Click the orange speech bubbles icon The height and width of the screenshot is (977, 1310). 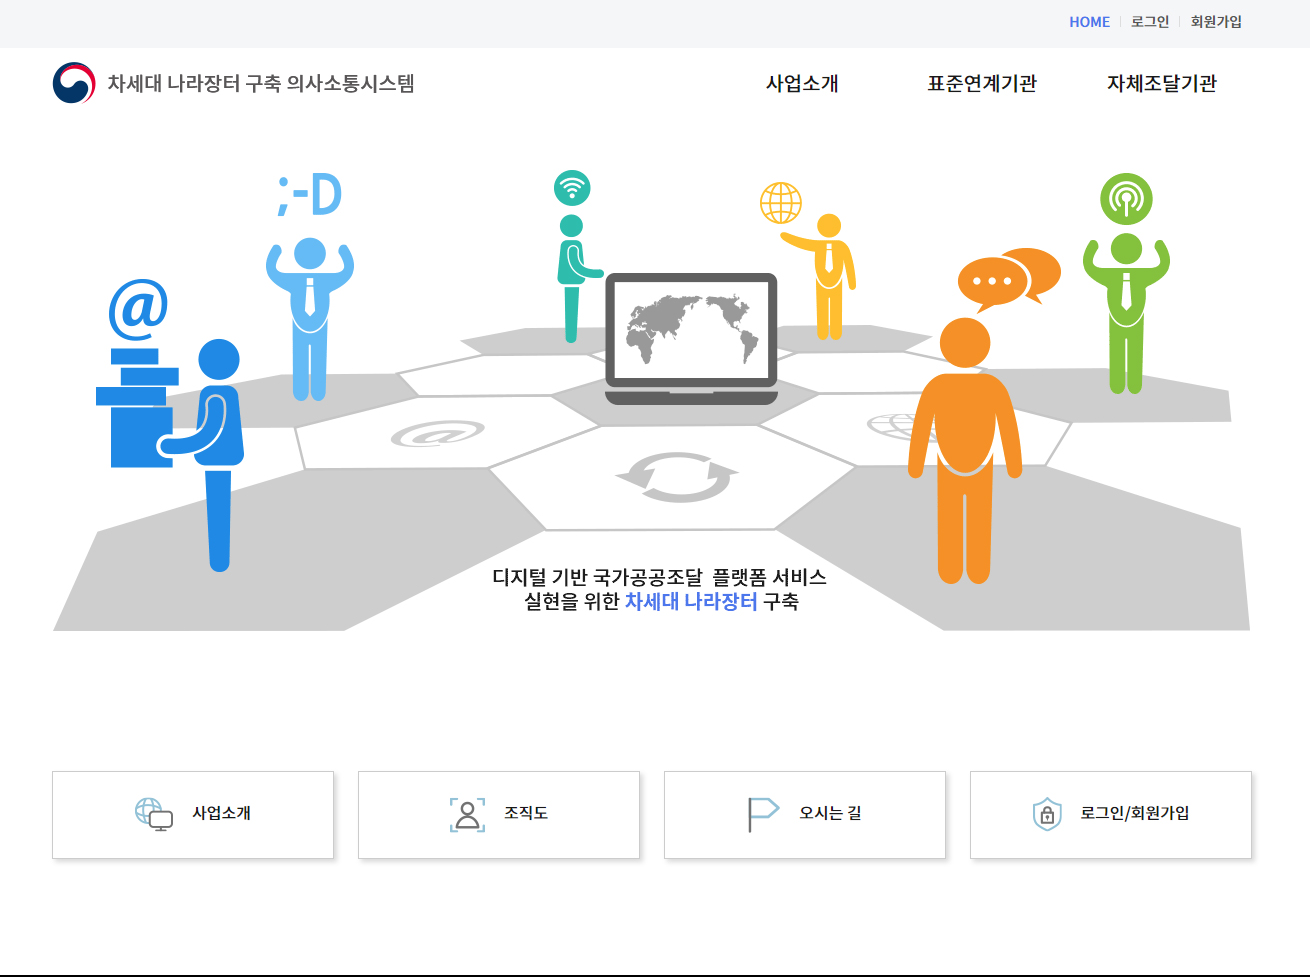(x=1008, y=278)
